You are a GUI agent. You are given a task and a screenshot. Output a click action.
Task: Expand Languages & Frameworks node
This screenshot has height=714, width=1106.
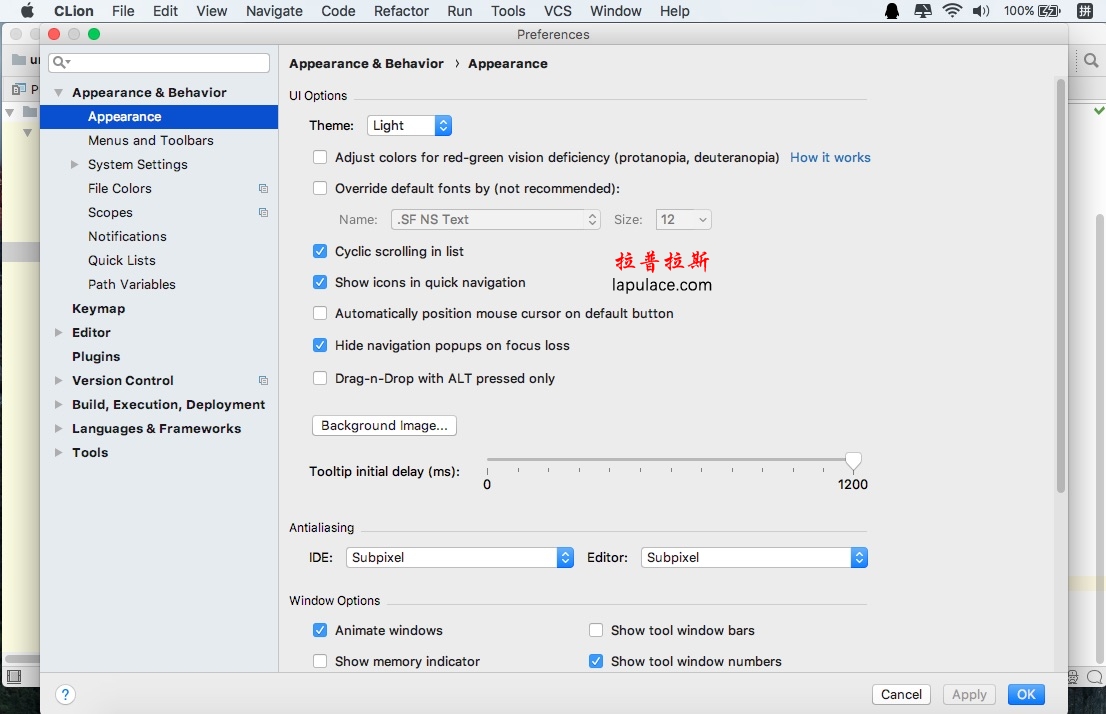59,428
